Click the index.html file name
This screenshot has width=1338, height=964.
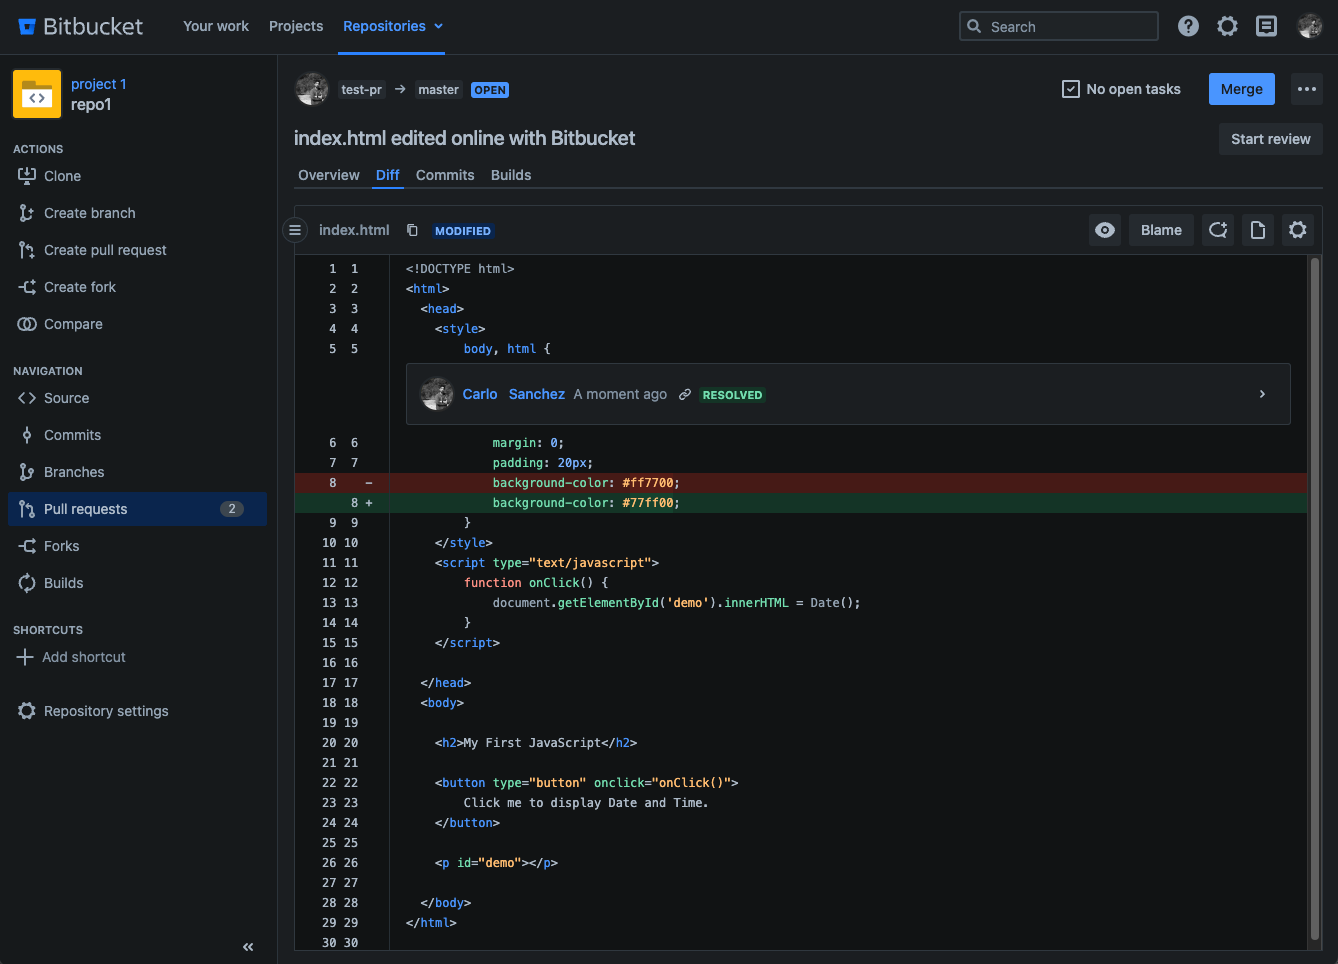(x=354, y=230)
